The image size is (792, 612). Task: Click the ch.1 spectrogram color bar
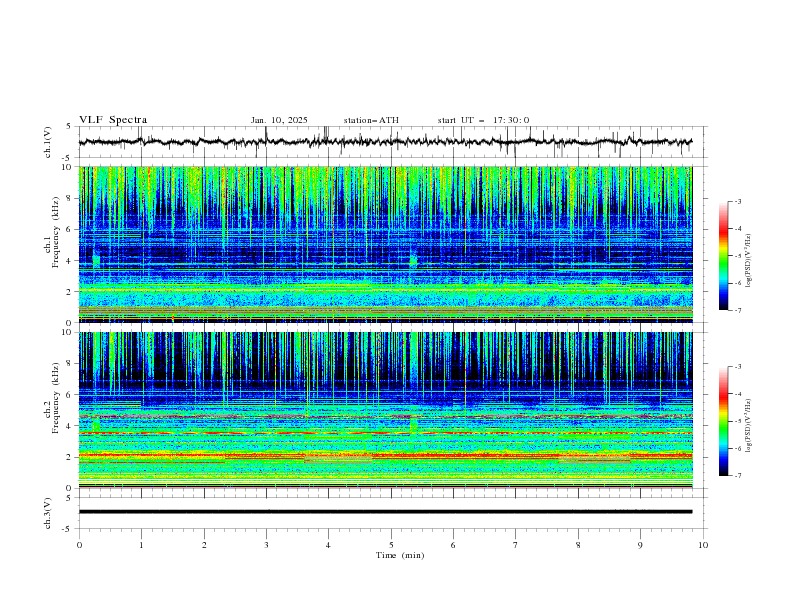click(723, 256)
